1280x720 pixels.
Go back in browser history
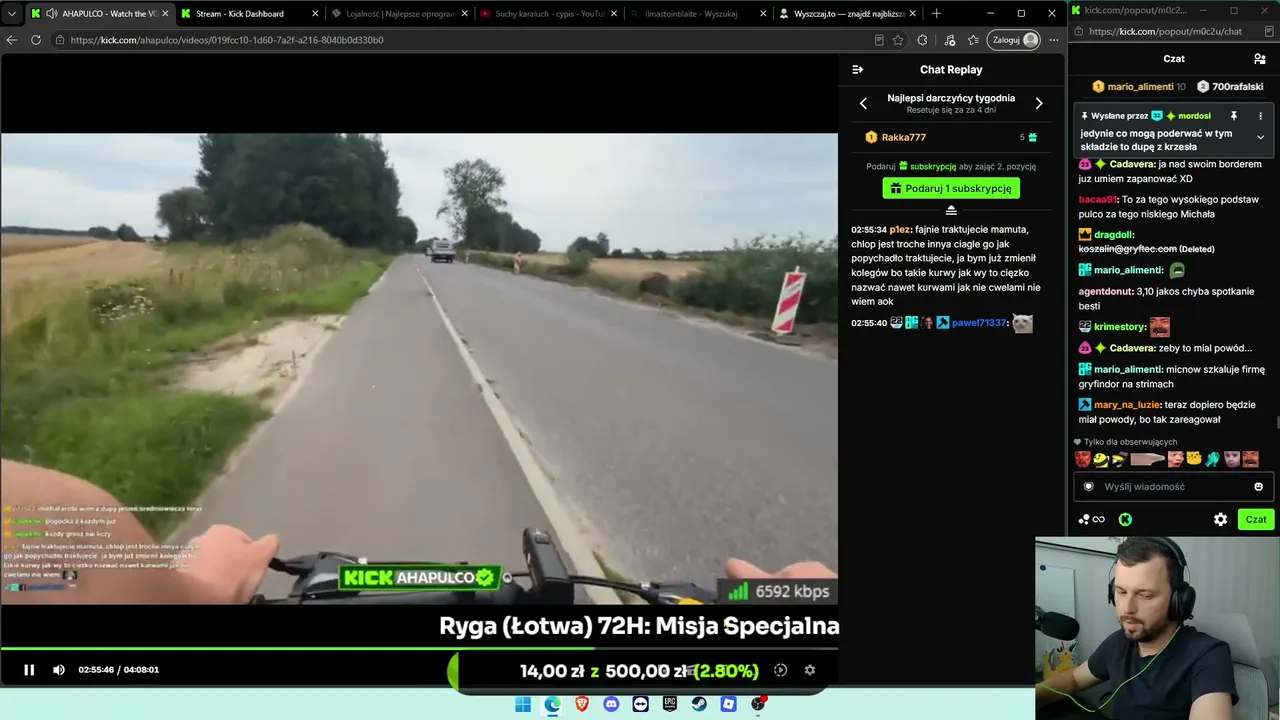click(x=12, y=40)
